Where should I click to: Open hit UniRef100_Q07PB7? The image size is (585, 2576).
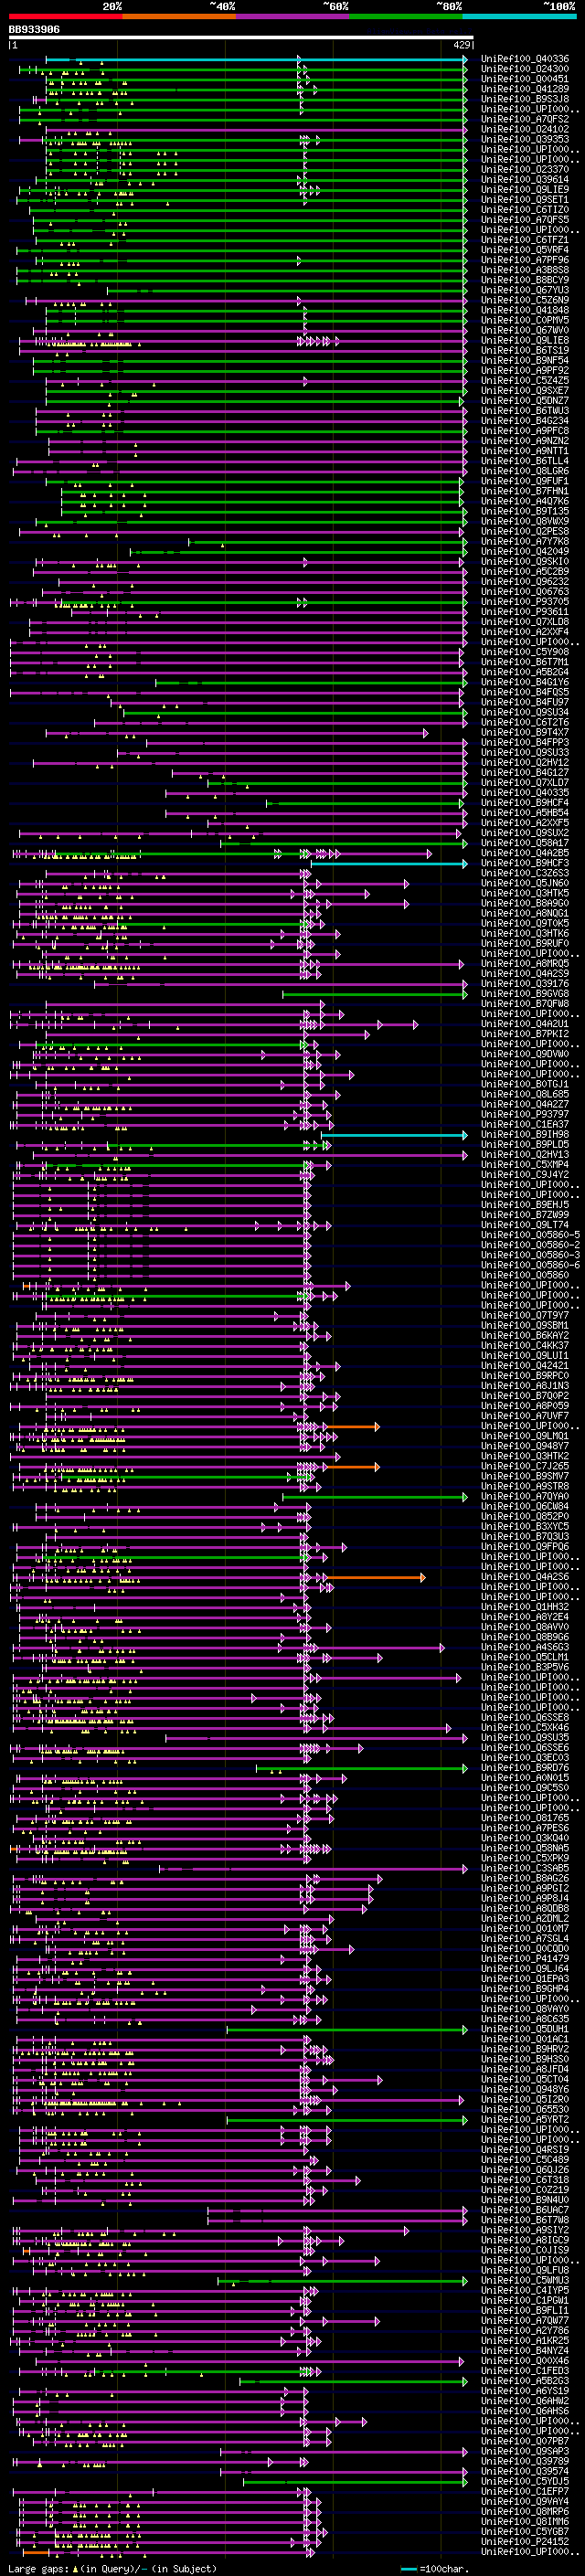pyautogui.click(x=524, y=2441)
